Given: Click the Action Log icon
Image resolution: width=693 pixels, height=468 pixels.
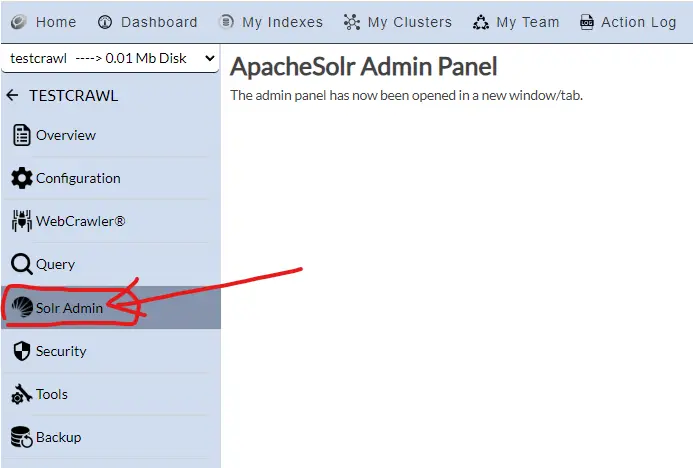Looking at the screenshot, I should (586, 22).
